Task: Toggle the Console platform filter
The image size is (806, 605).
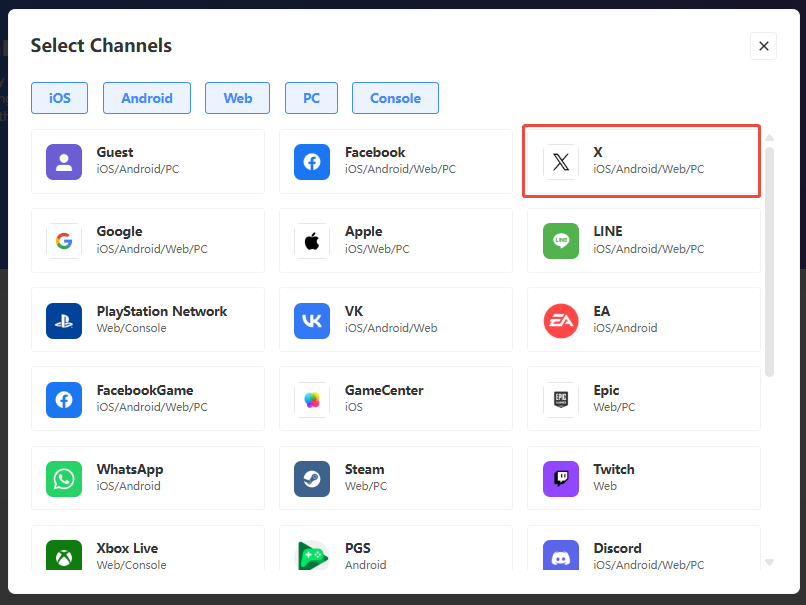Action: [x=395, y=98]
